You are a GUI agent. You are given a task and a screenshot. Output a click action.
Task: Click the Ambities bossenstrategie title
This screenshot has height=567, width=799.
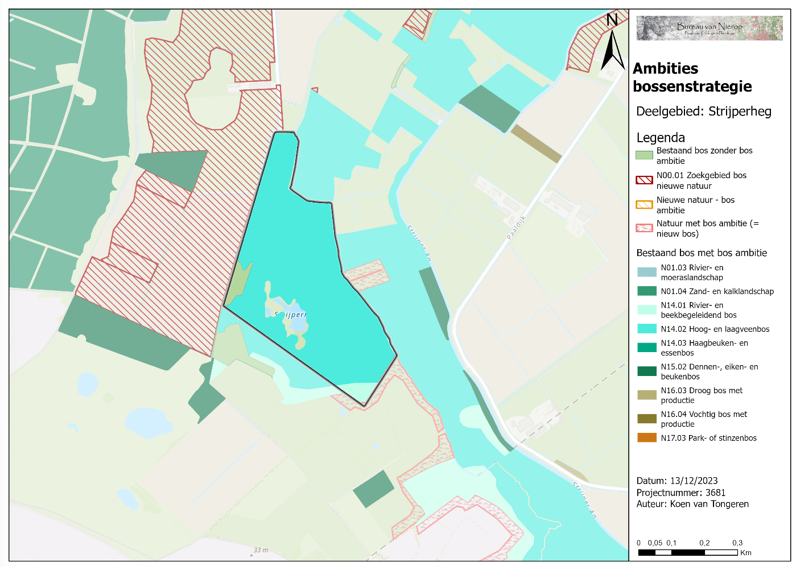tap(693, 78)
